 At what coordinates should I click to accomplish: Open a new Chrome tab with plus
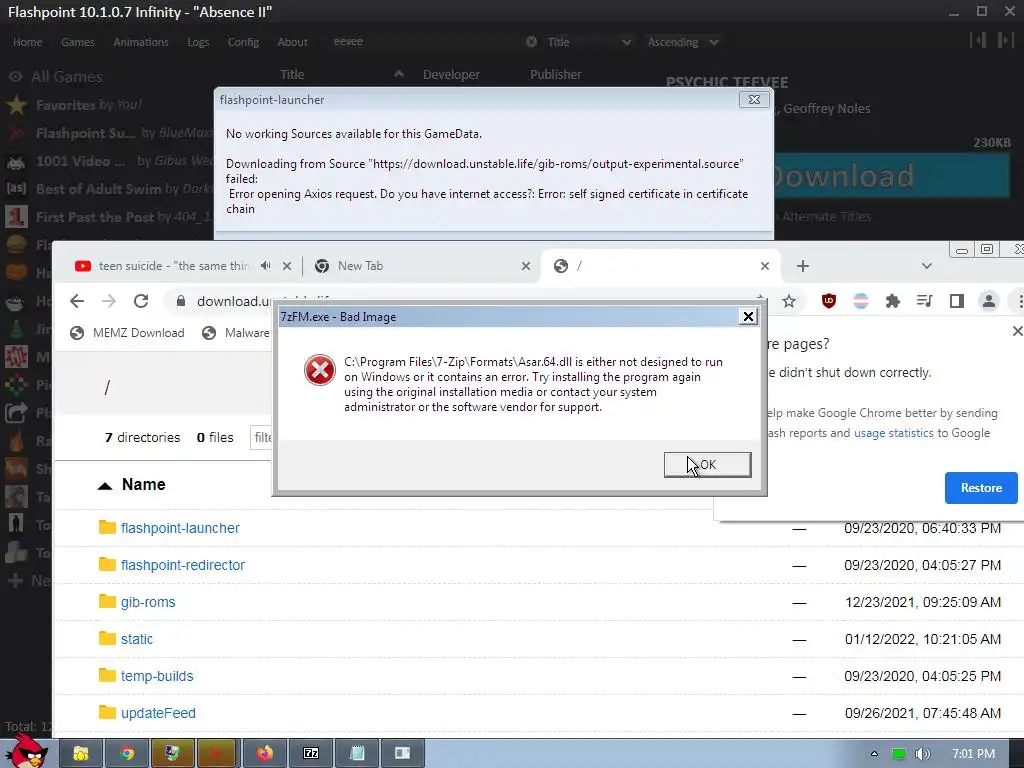point(803,266)
